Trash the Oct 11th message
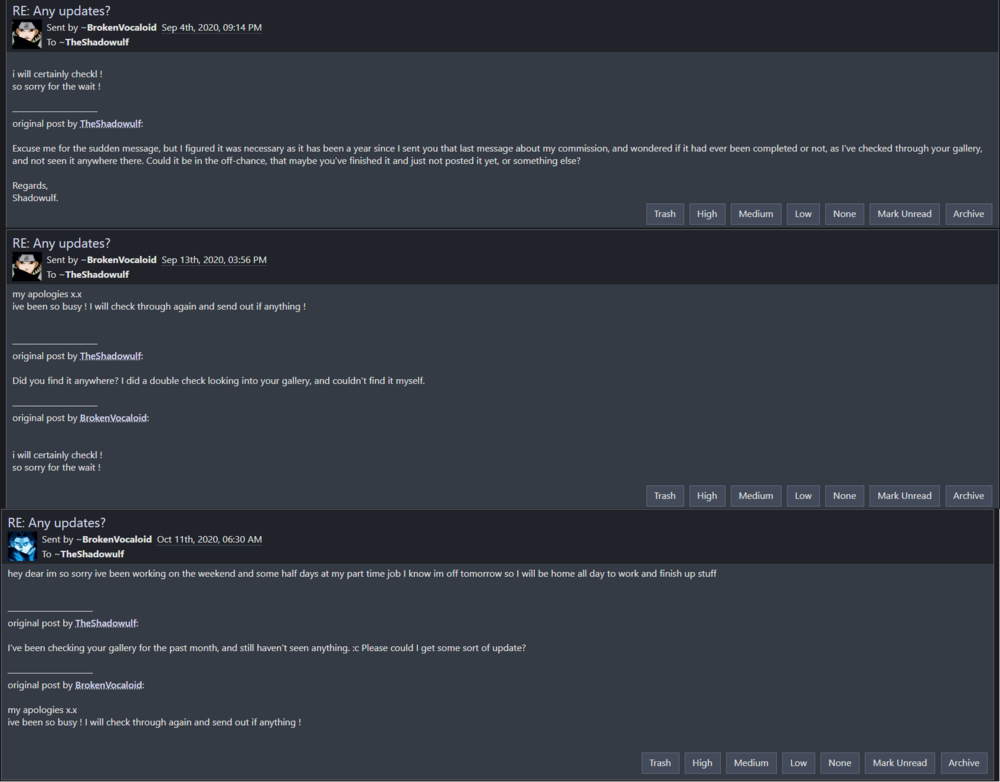The width and height of the screenshot is (1000, 782). (660, 763)
